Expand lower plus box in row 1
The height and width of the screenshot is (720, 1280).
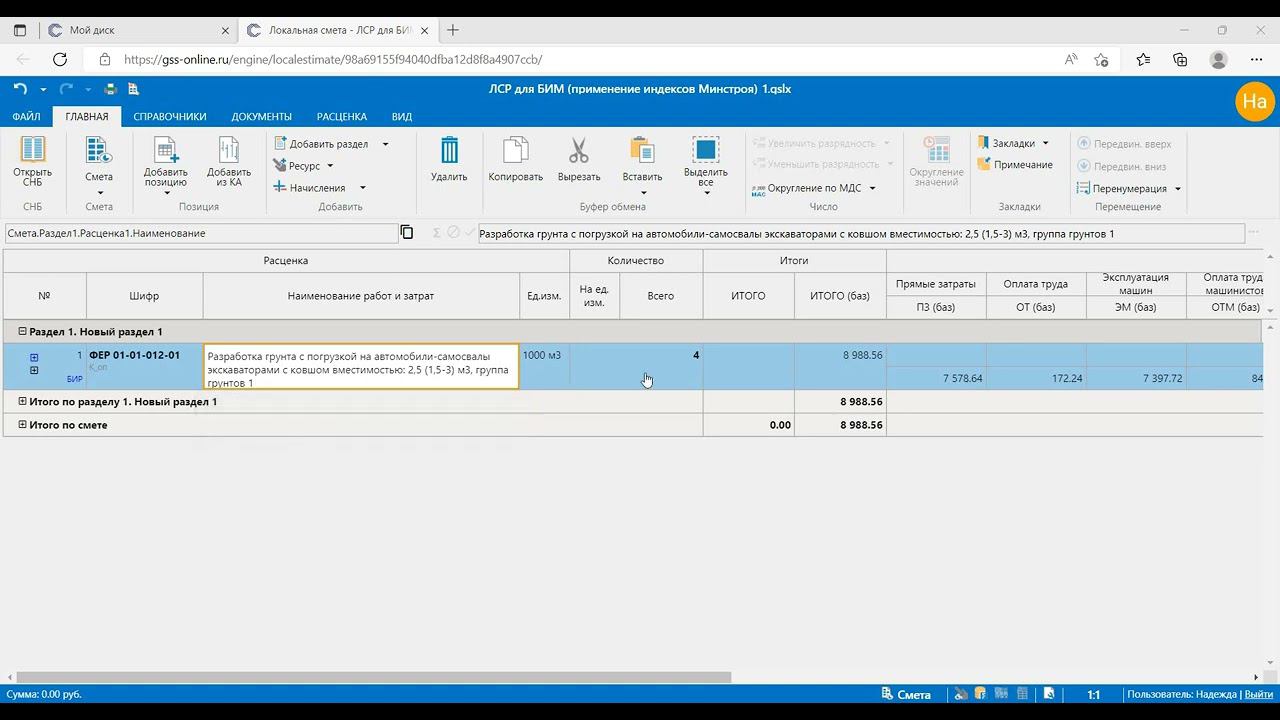pos(34,371)
